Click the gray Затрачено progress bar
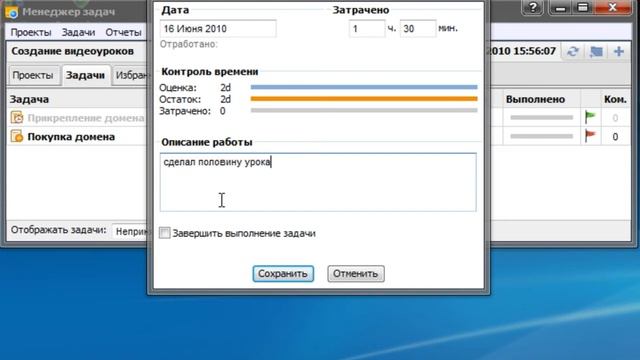This screenshot has height=360, width=640. tap(364, 110)
